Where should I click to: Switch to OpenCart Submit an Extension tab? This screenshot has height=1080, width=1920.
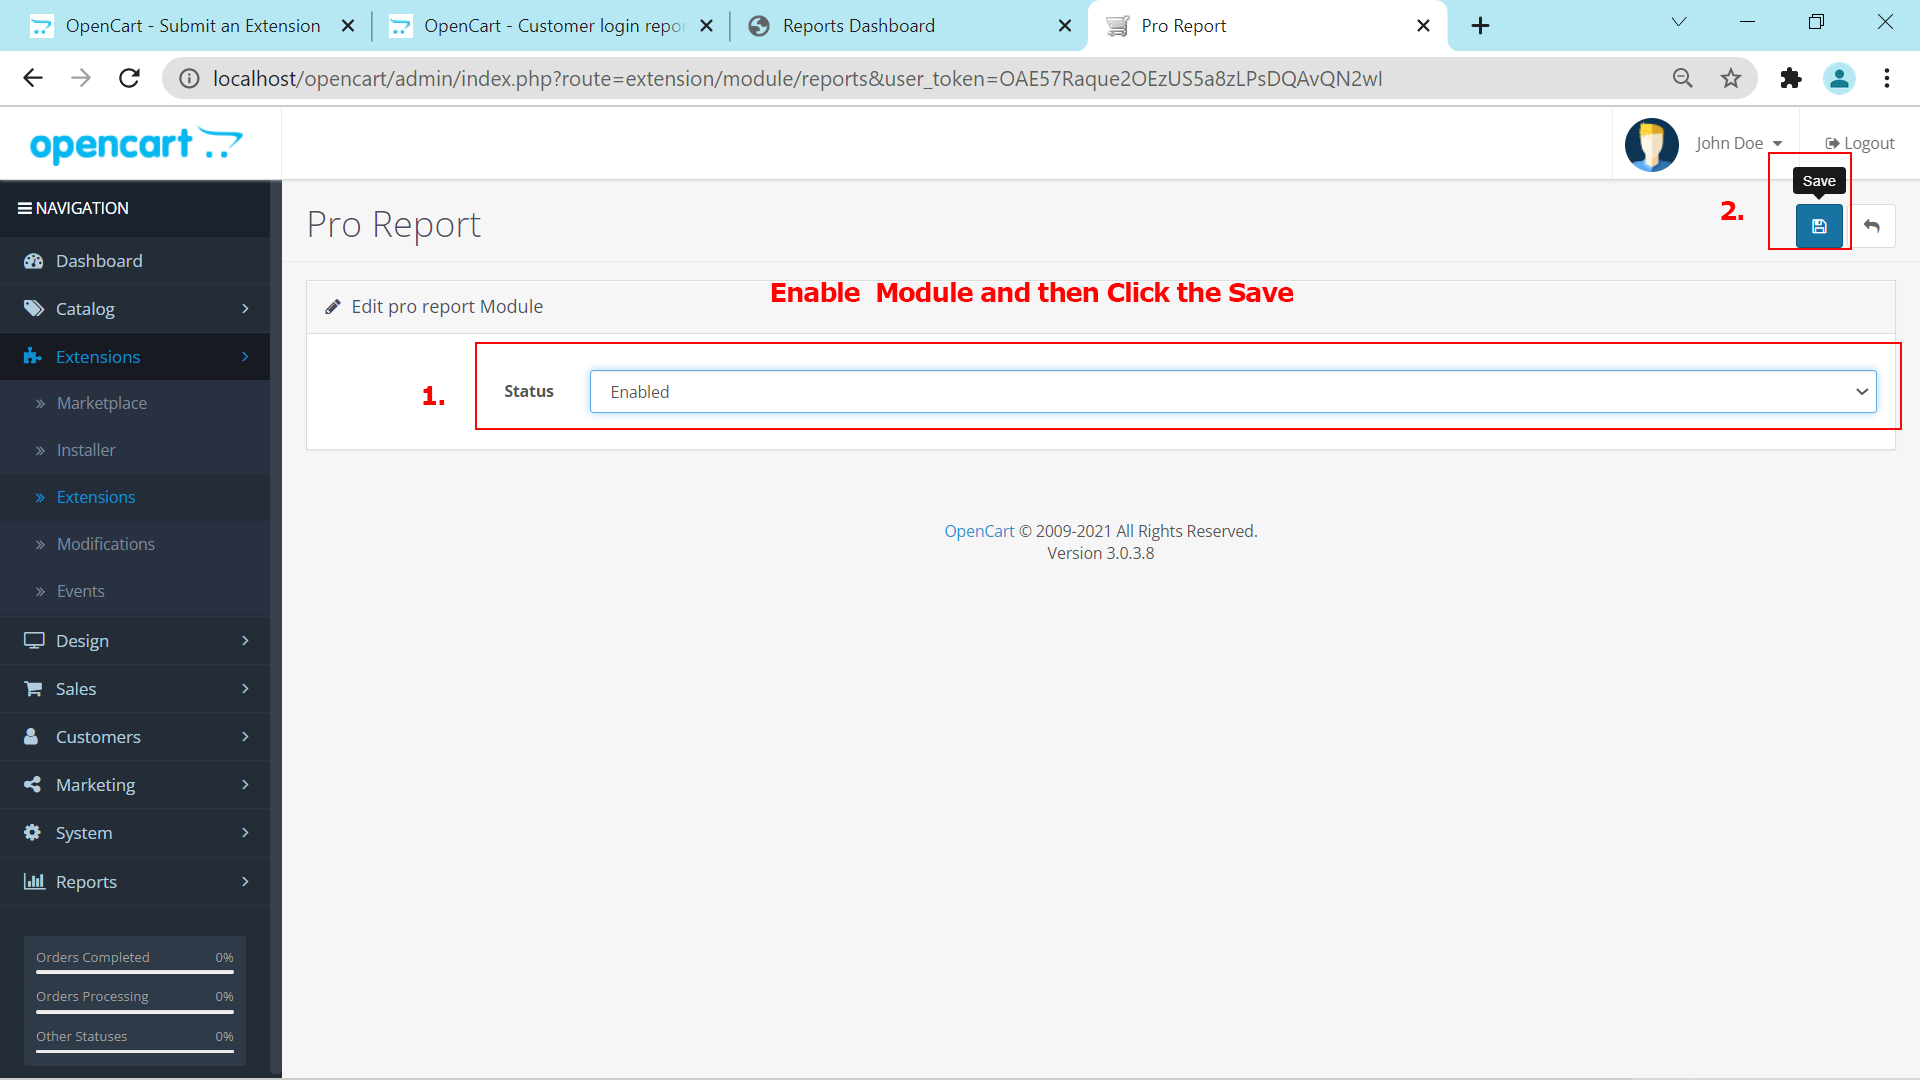193,26
